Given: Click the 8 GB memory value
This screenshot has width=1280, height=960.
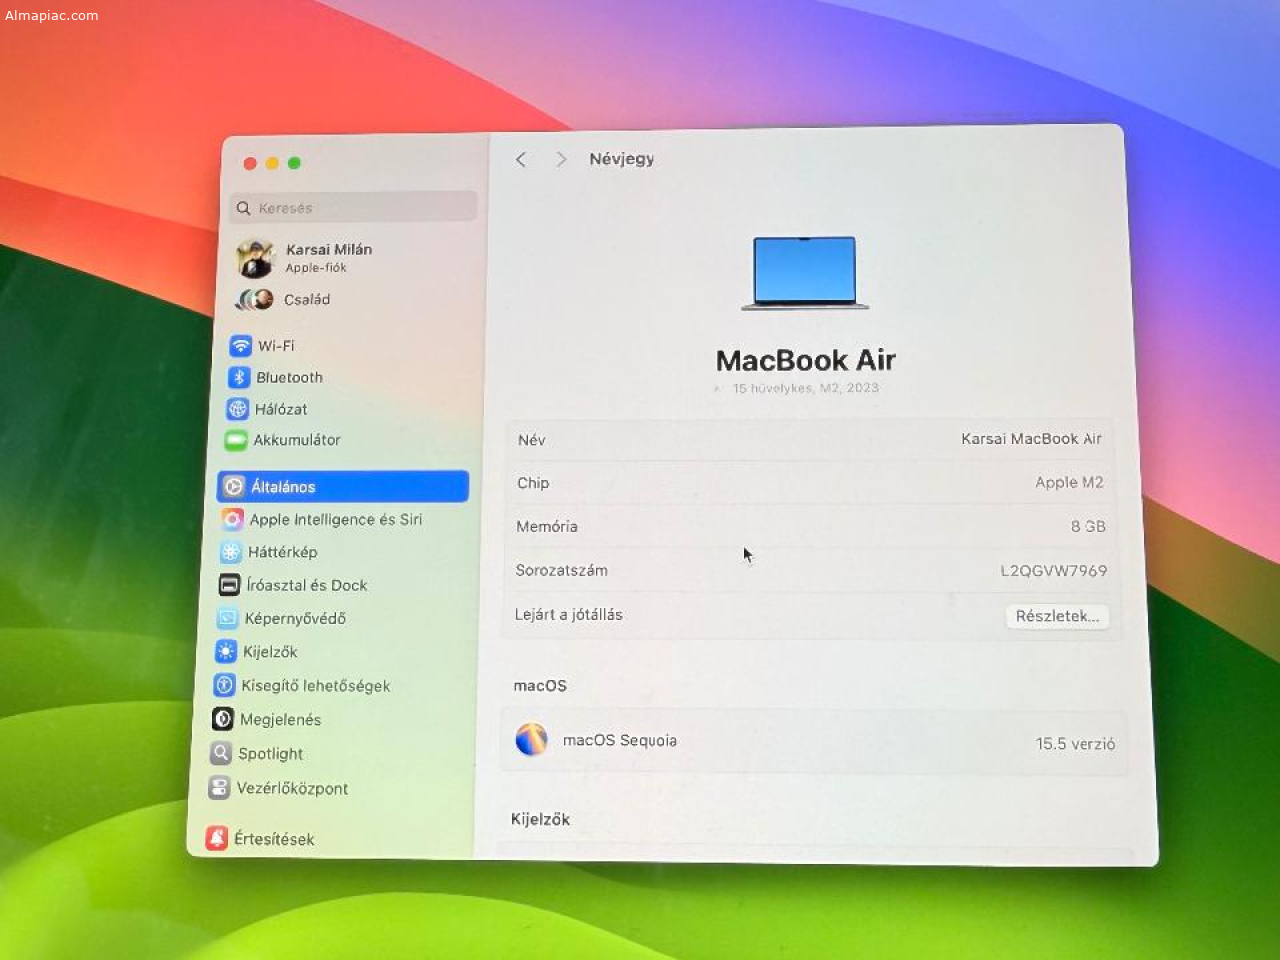Looking at the screenshot, I should 1088,526.
